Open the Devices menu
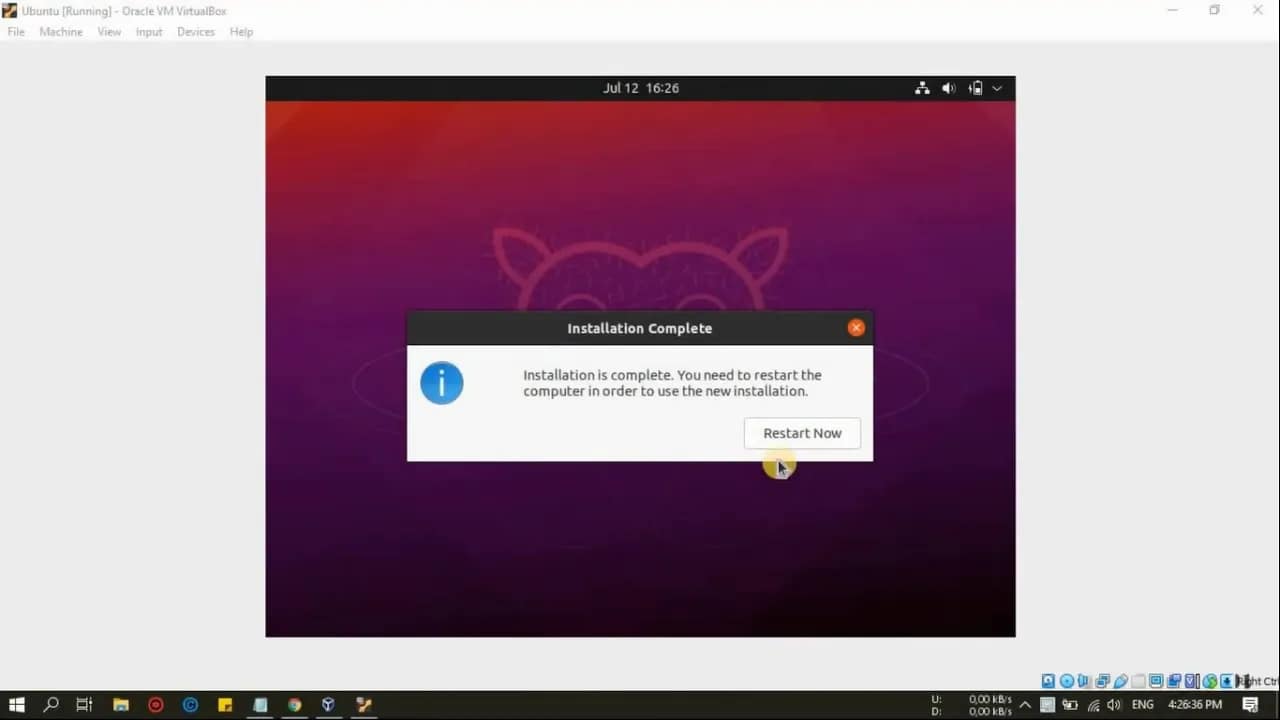This screenshot has height=720, width=1280. point(196,32)
